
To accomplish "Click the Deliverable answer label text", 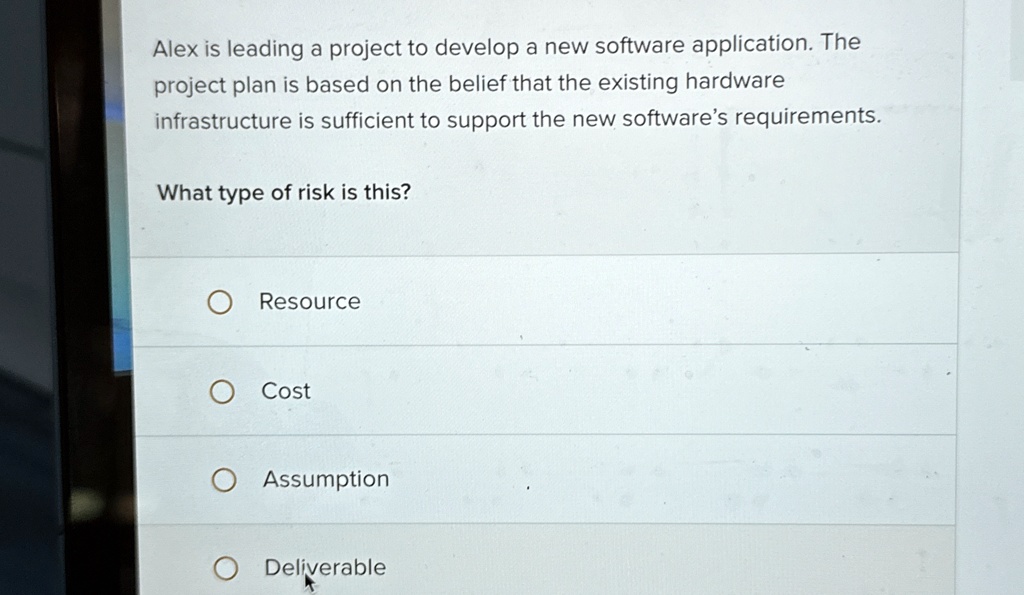I will [x=324, y=567].
